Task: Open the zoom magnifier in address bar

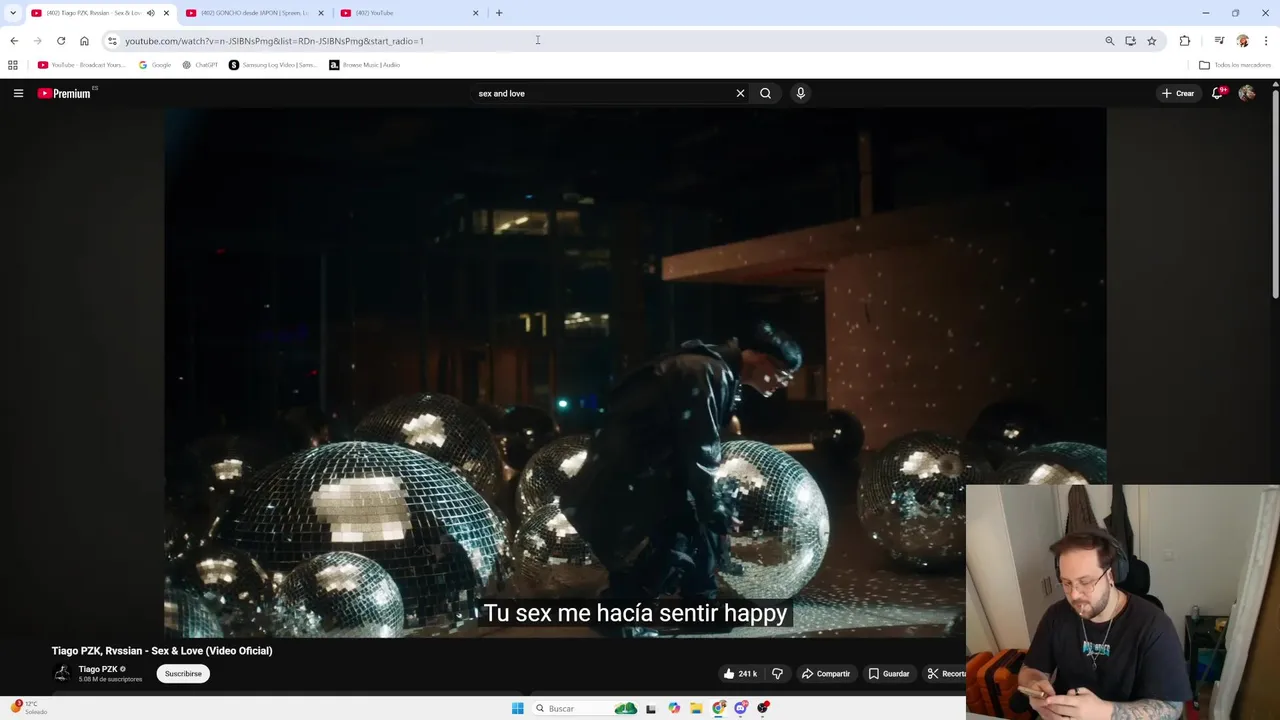Action: (x=1109, y=41)
